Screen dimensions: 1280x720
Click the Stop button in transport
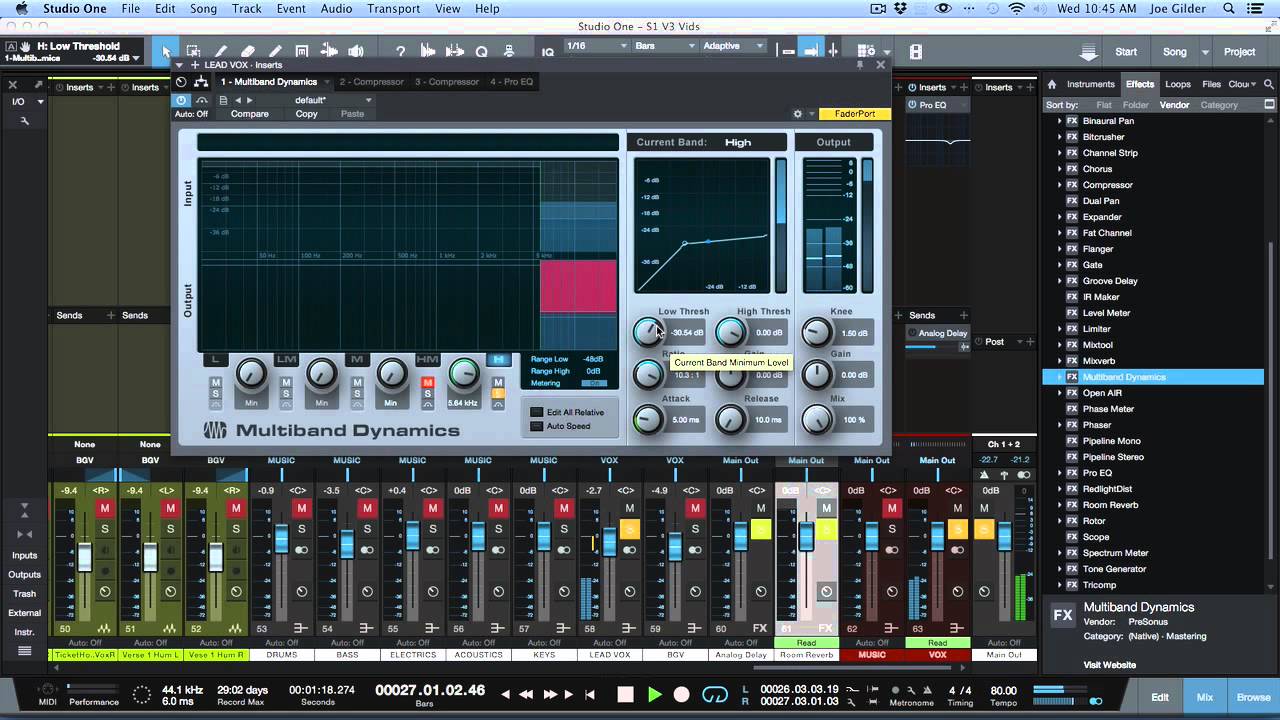pyautogui.click(x=626, y=694)
